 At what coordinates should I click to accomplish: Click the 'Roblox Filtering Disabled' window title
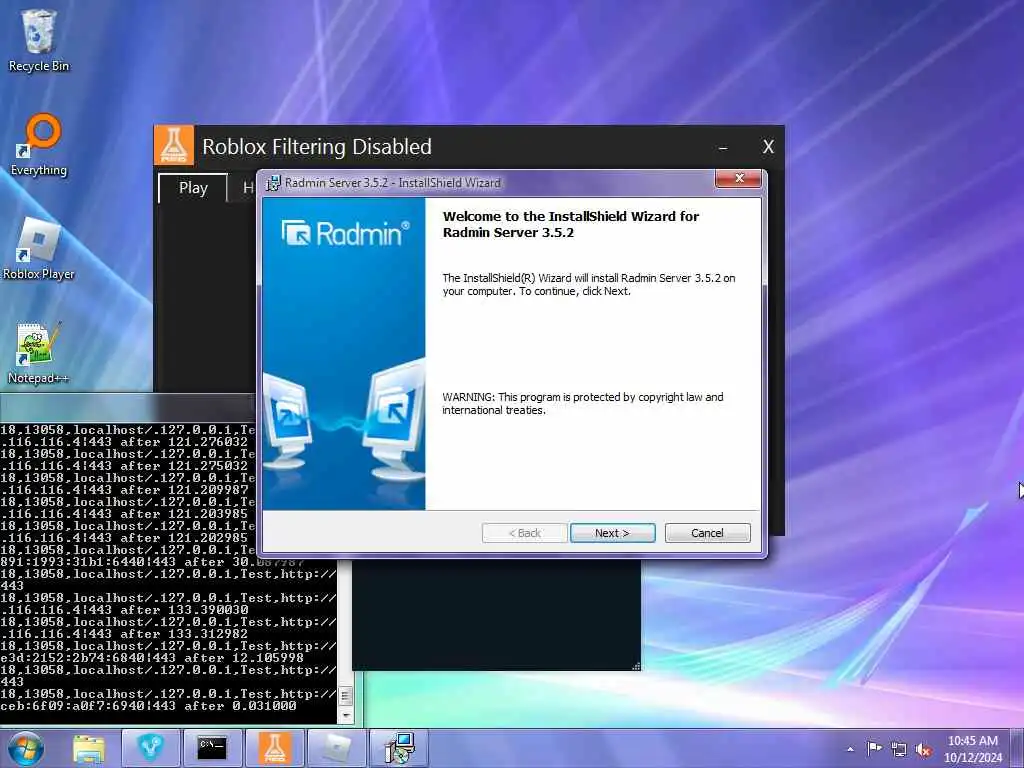317,147
